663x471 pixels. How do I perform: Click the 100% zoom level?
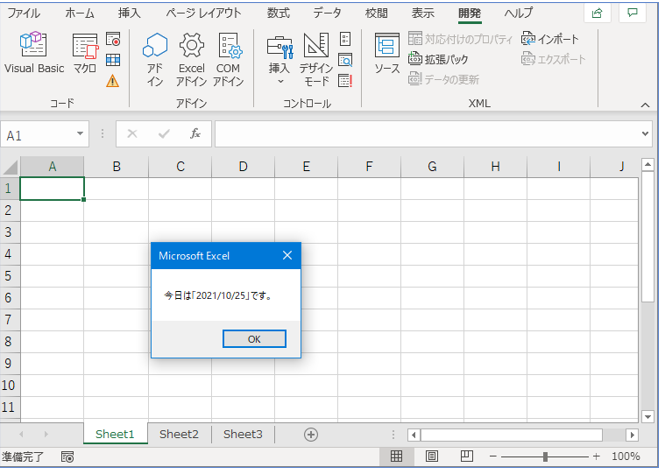coord(625,457)
